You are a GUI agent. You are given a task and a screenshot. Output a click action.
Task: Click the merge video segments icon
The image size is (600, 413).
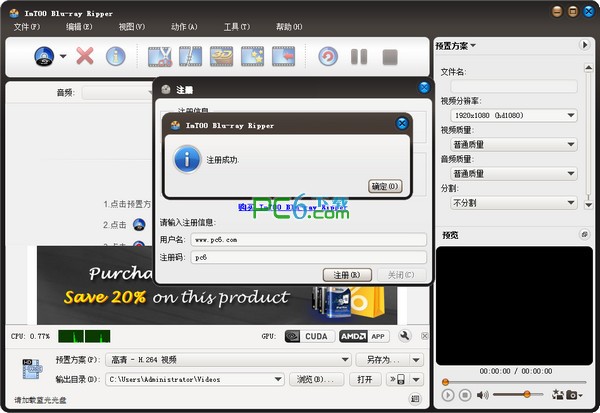190,57
